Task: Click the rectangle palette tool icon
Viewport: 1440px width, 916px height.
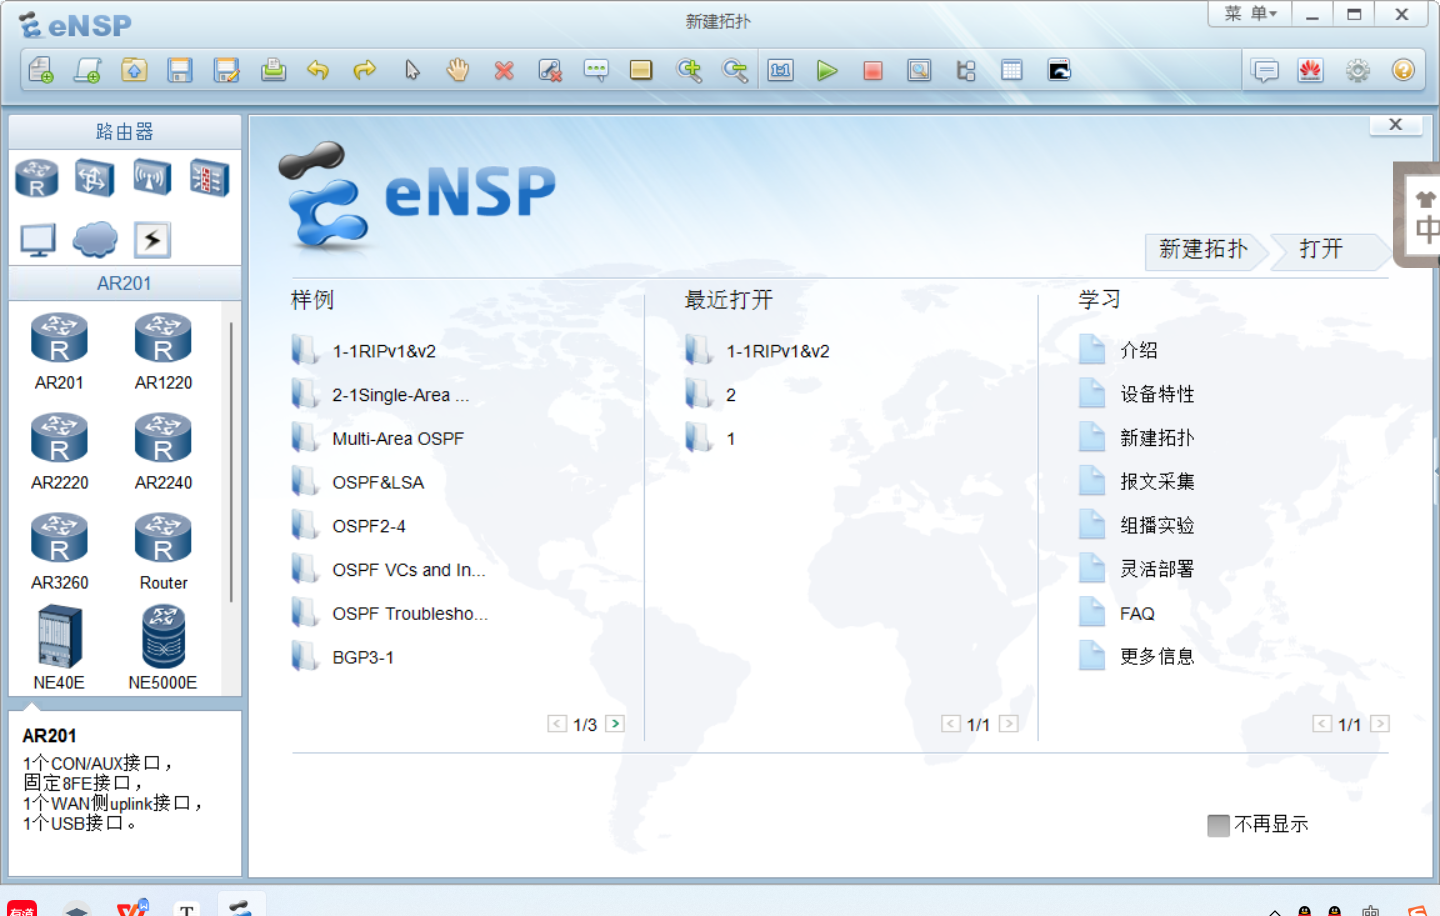Action: coord(641,70)
